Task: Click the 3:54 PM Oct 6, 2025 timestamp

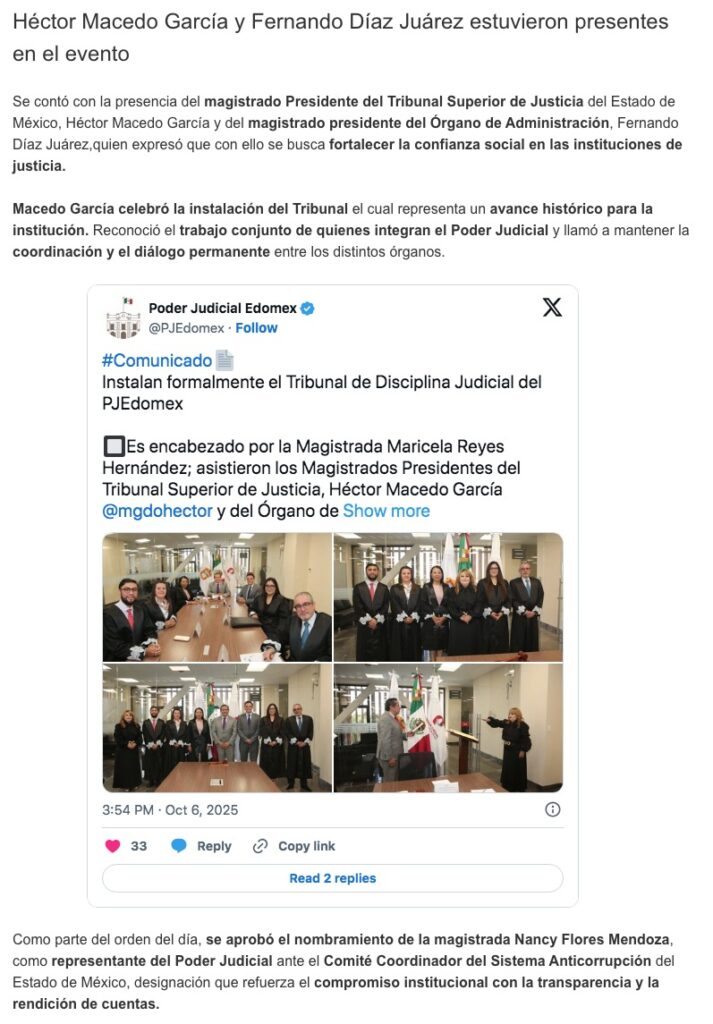Action: (170, 810)
